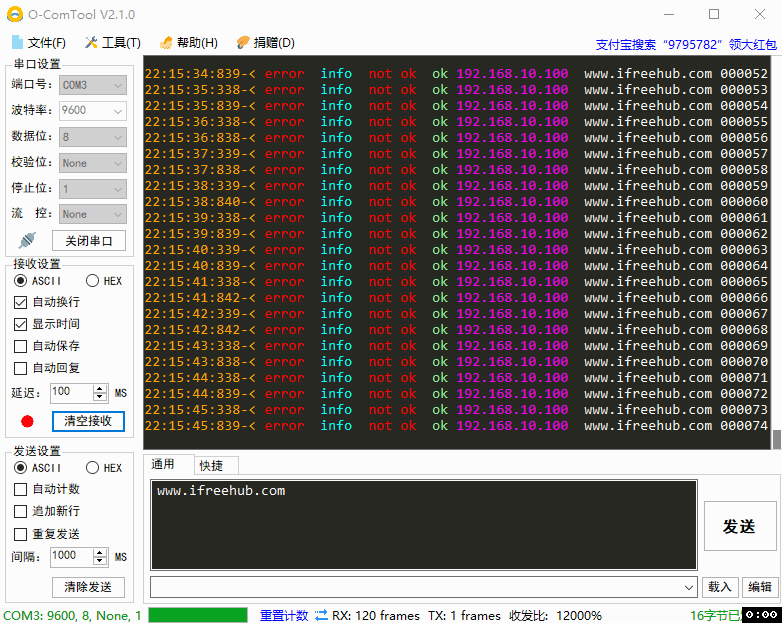This screenshot has height=623, width=782.
Task: Open the 端口号 COM3 dropdown
Action: tap(93, 85)
